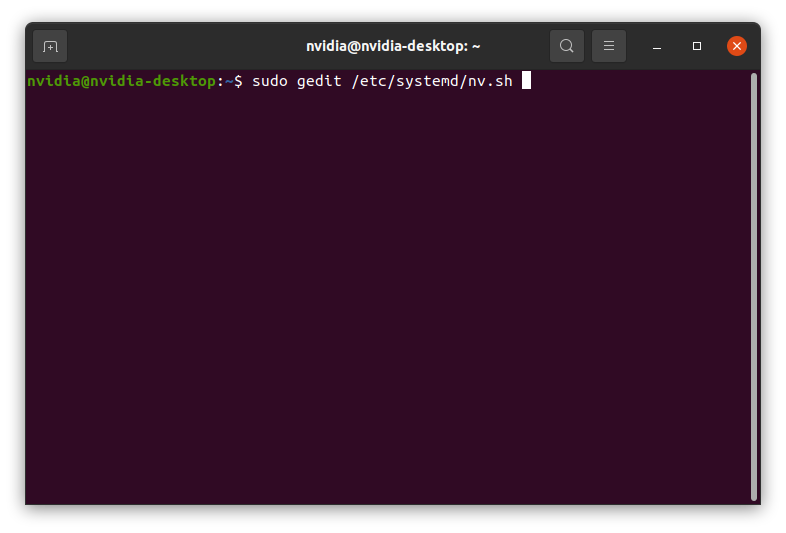Click the green nvidia@nvidia-desktop prompt text
Screen dimensions: 786x533
[121, 81]
